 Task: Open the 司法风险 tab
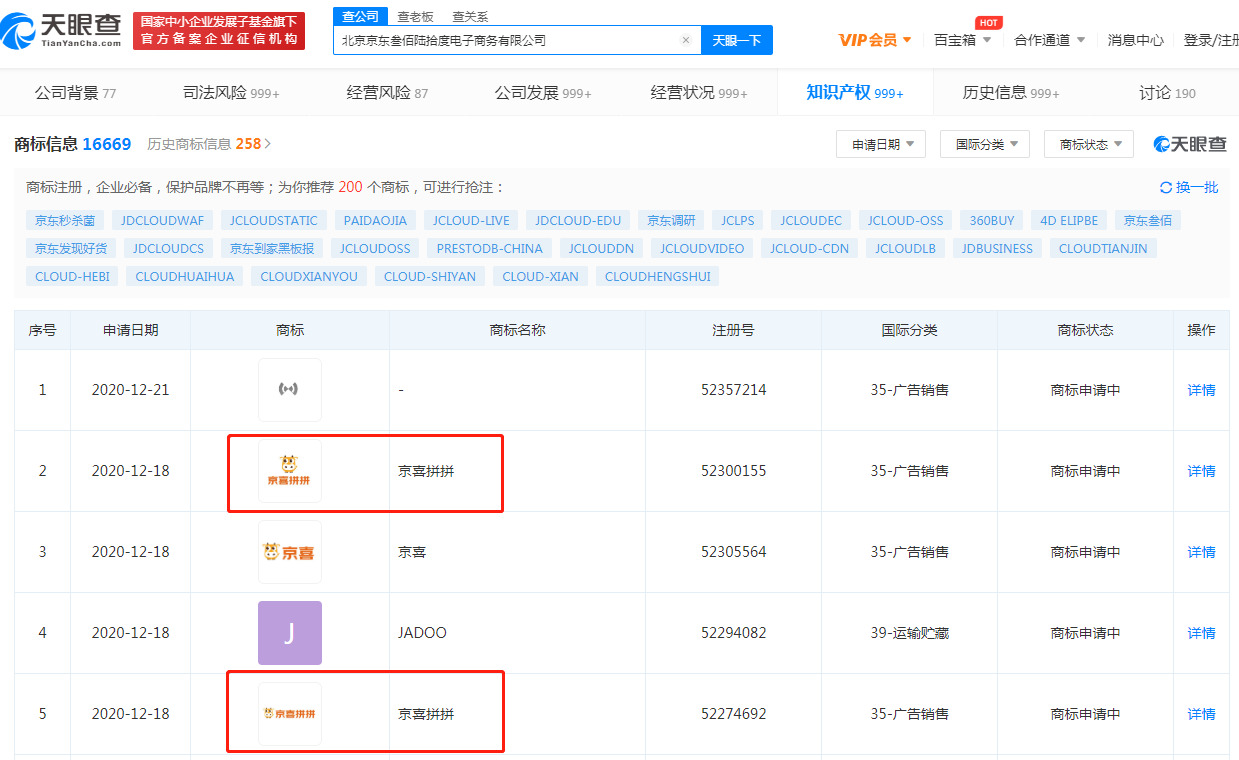tap(231, 93)
